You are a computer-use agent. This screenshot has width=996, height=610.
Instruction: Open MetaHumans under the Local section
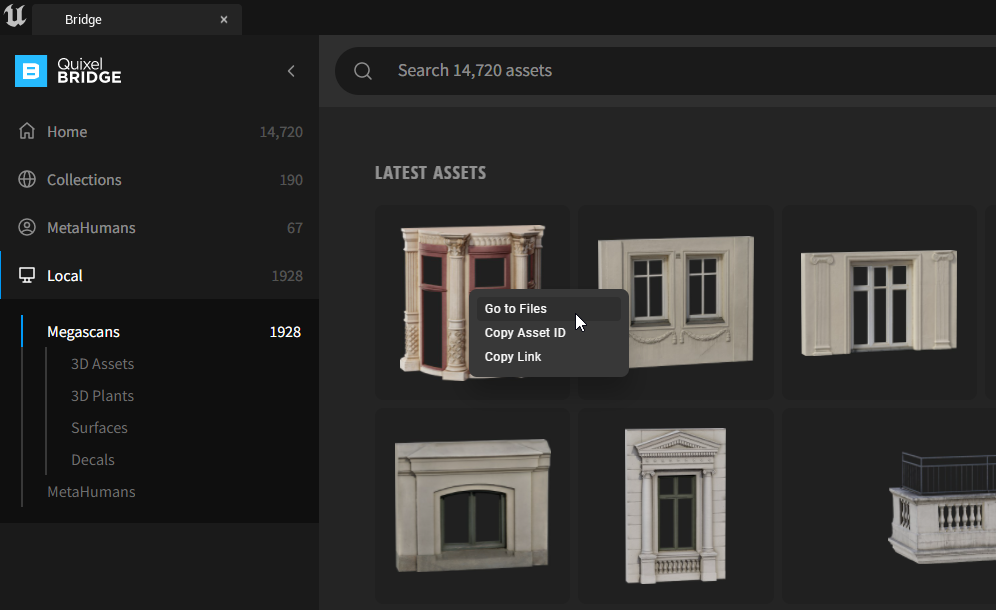(91, 492)
